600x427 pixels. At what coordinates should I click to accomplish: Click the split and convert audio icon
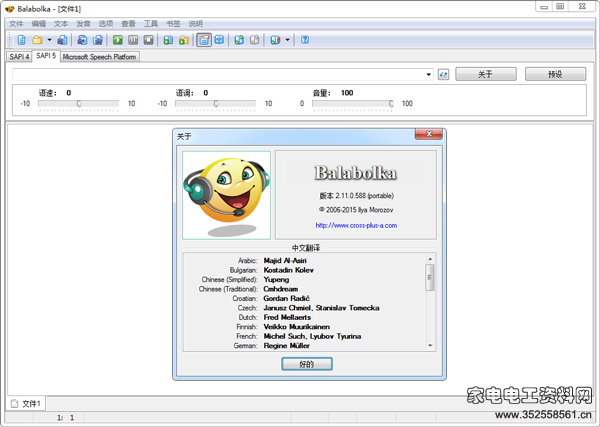(x=98, y=40)
